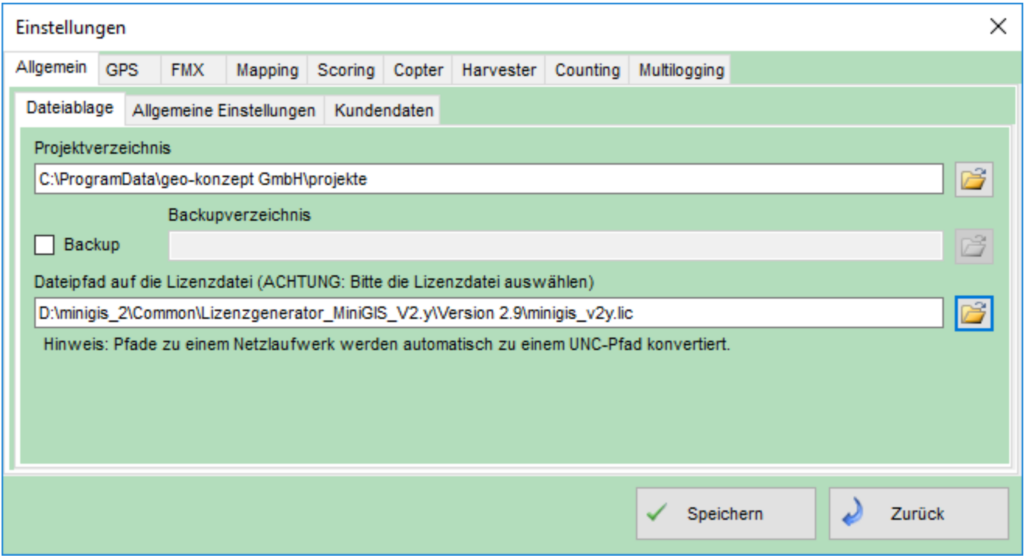Enable the Backup checkbox

pyautogui.click(x=45, y=246)
